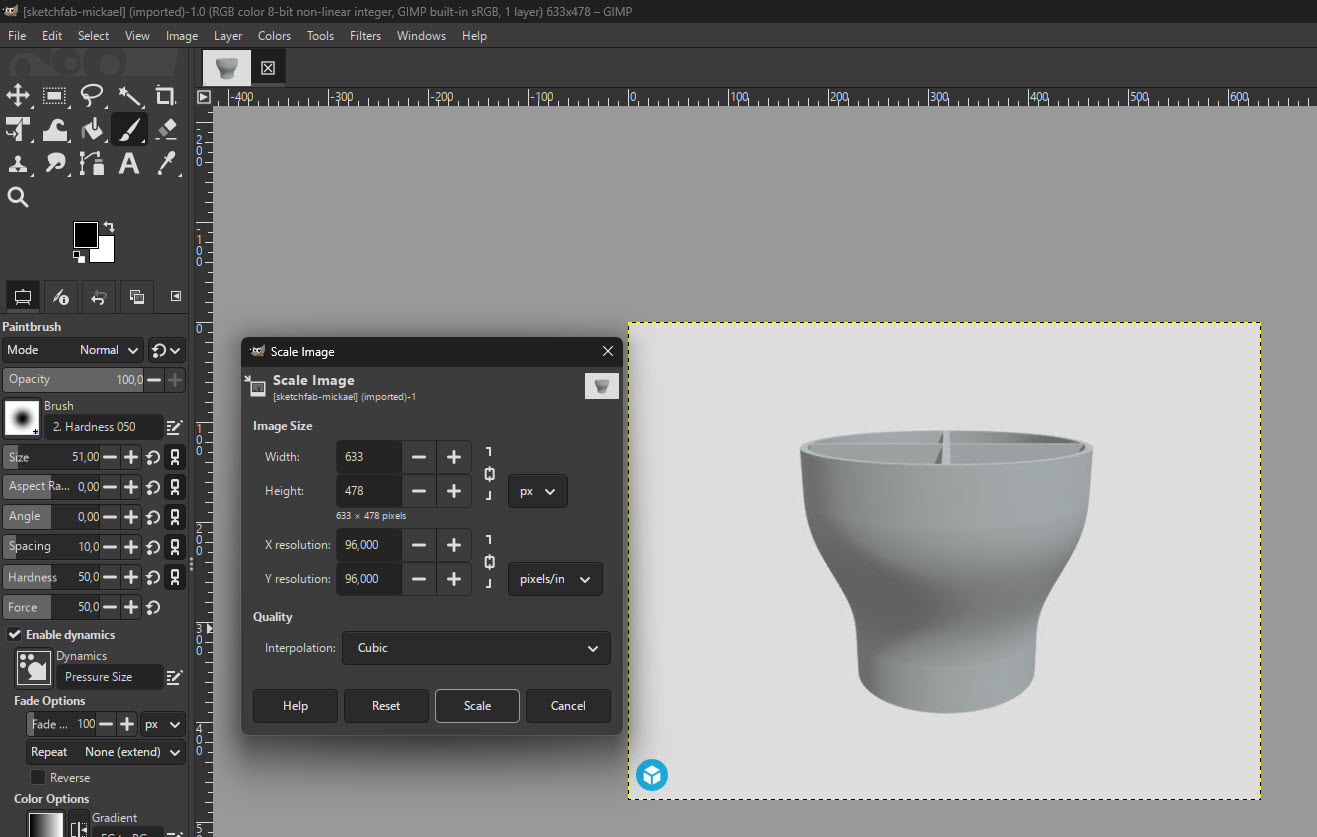
Task: Click the Scale button in the dialog
Action: [x=477, y=706]
